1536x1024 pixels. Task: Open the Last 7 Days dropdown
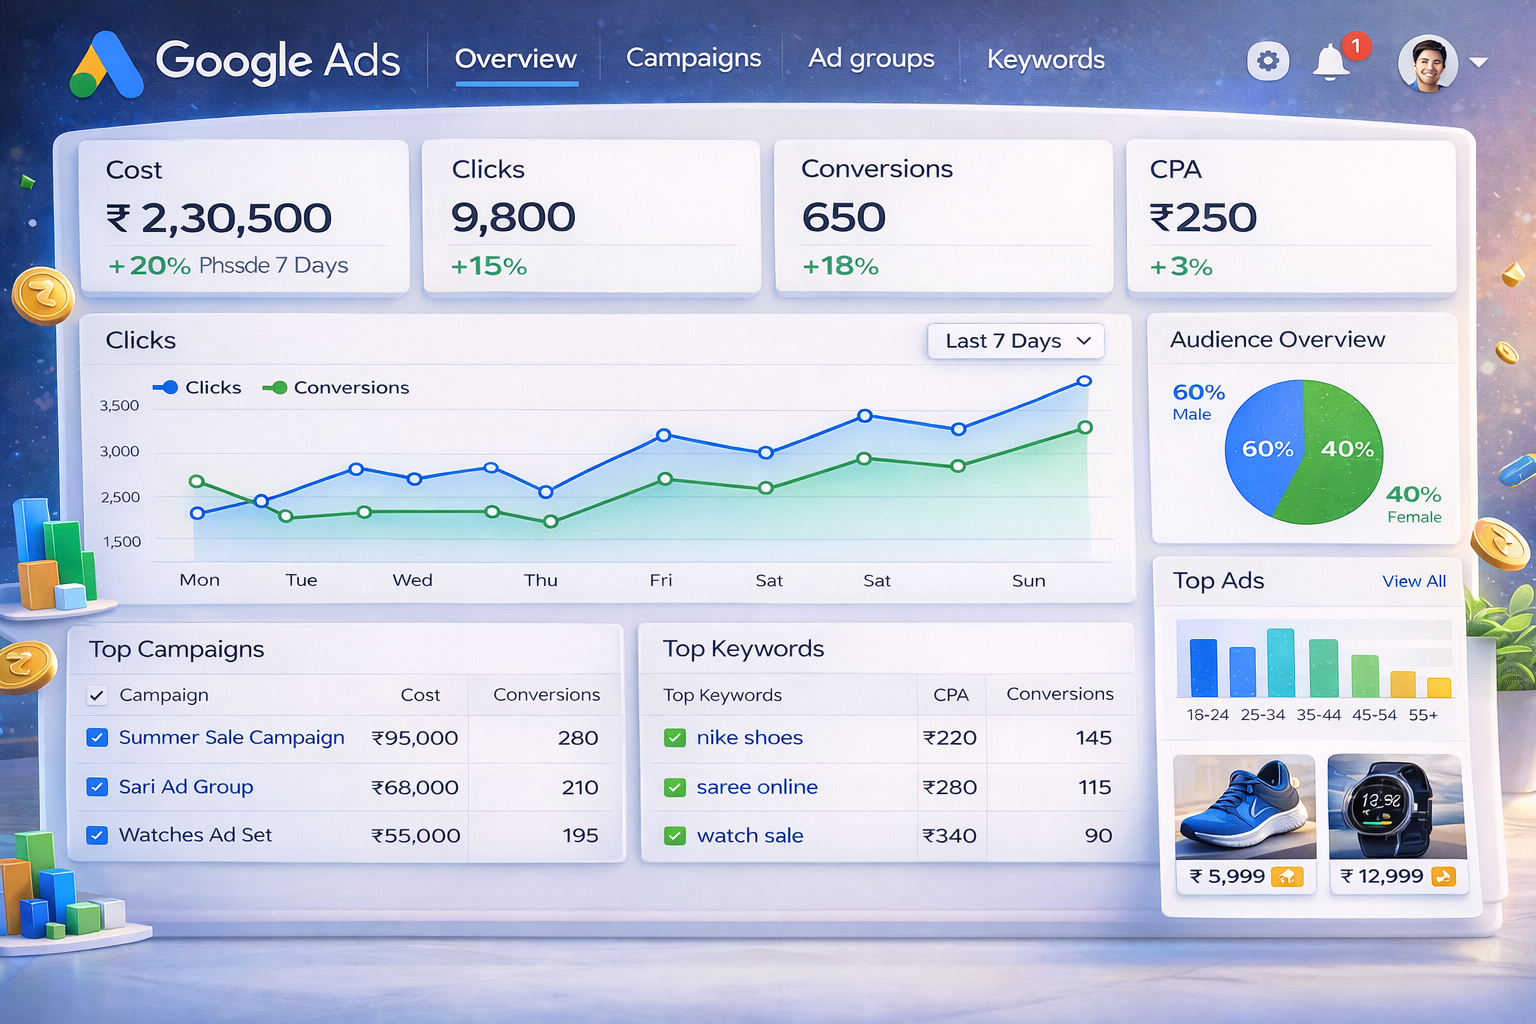(x=1016, y=341)
